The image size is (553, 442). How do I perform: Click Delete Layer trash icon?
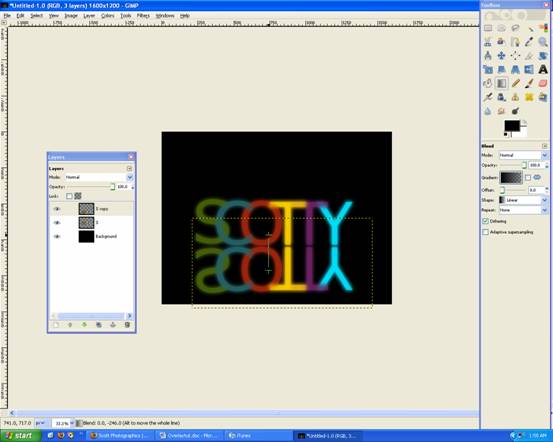(x=127, y=325)
